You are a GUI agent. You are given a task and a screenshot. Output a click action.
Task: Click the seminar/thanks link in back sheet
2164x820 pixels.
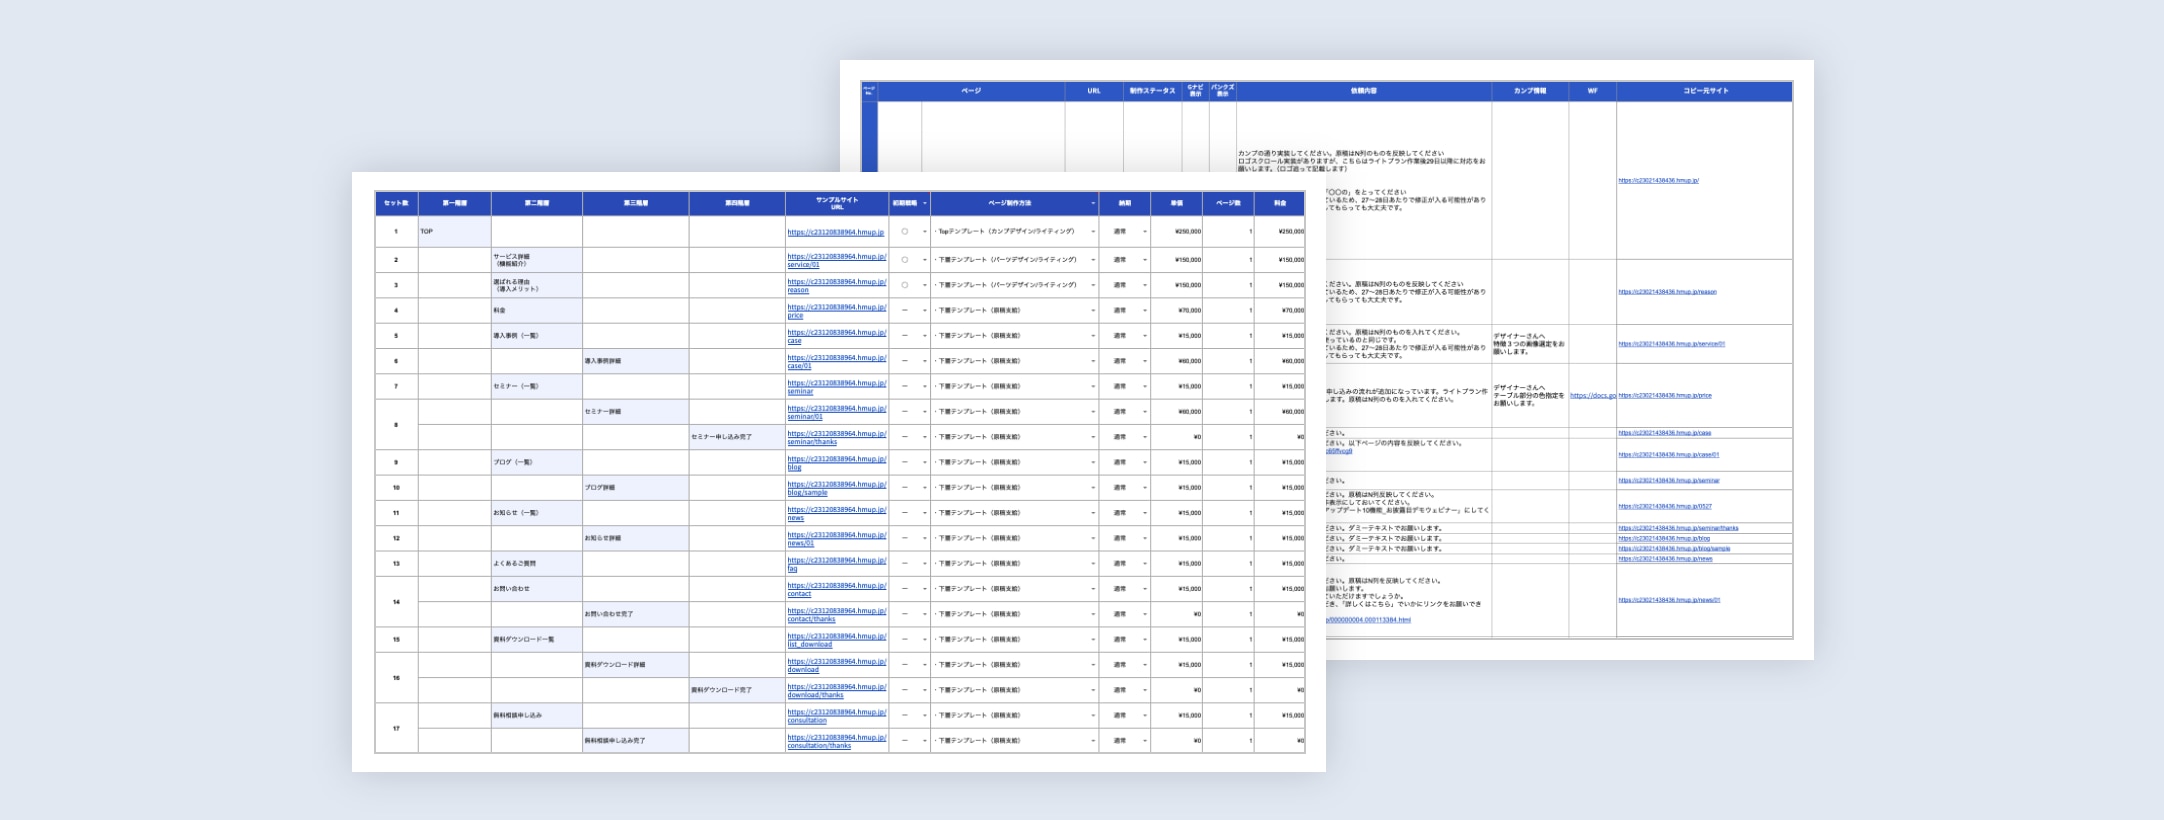1678,528
